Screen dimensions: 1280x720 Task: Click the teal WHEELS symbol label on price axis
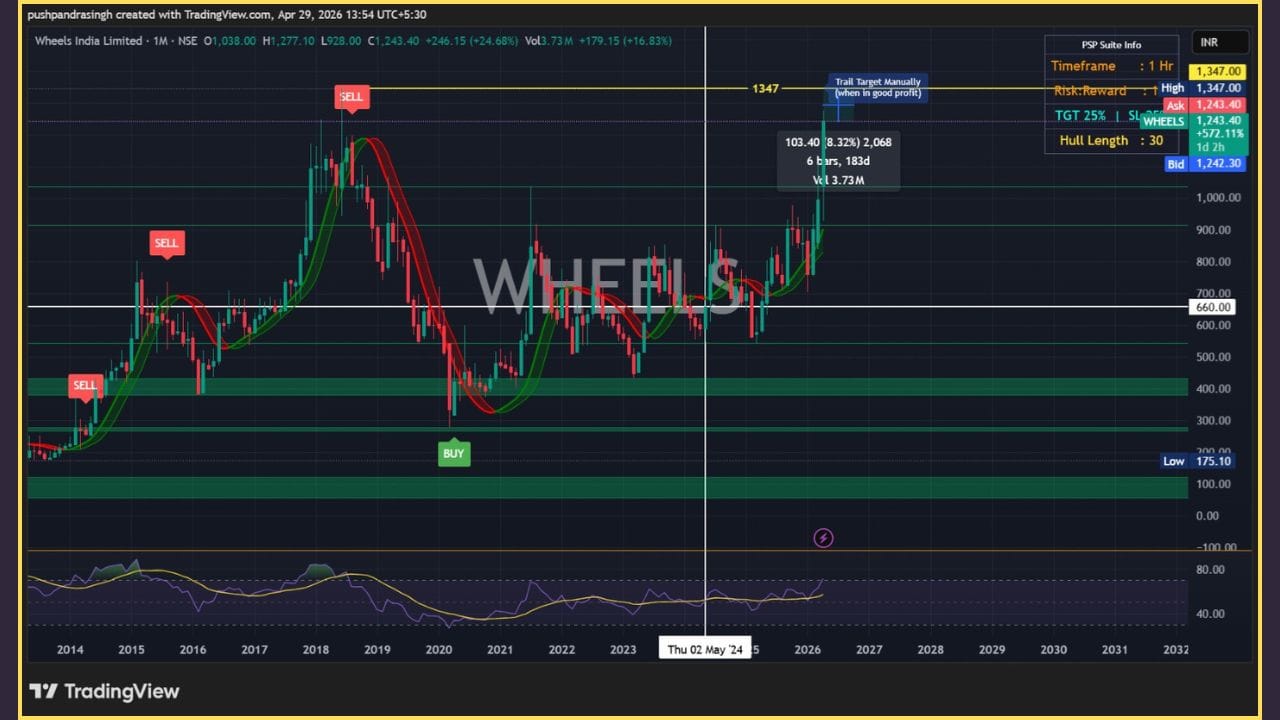[x=1164, y=121]
